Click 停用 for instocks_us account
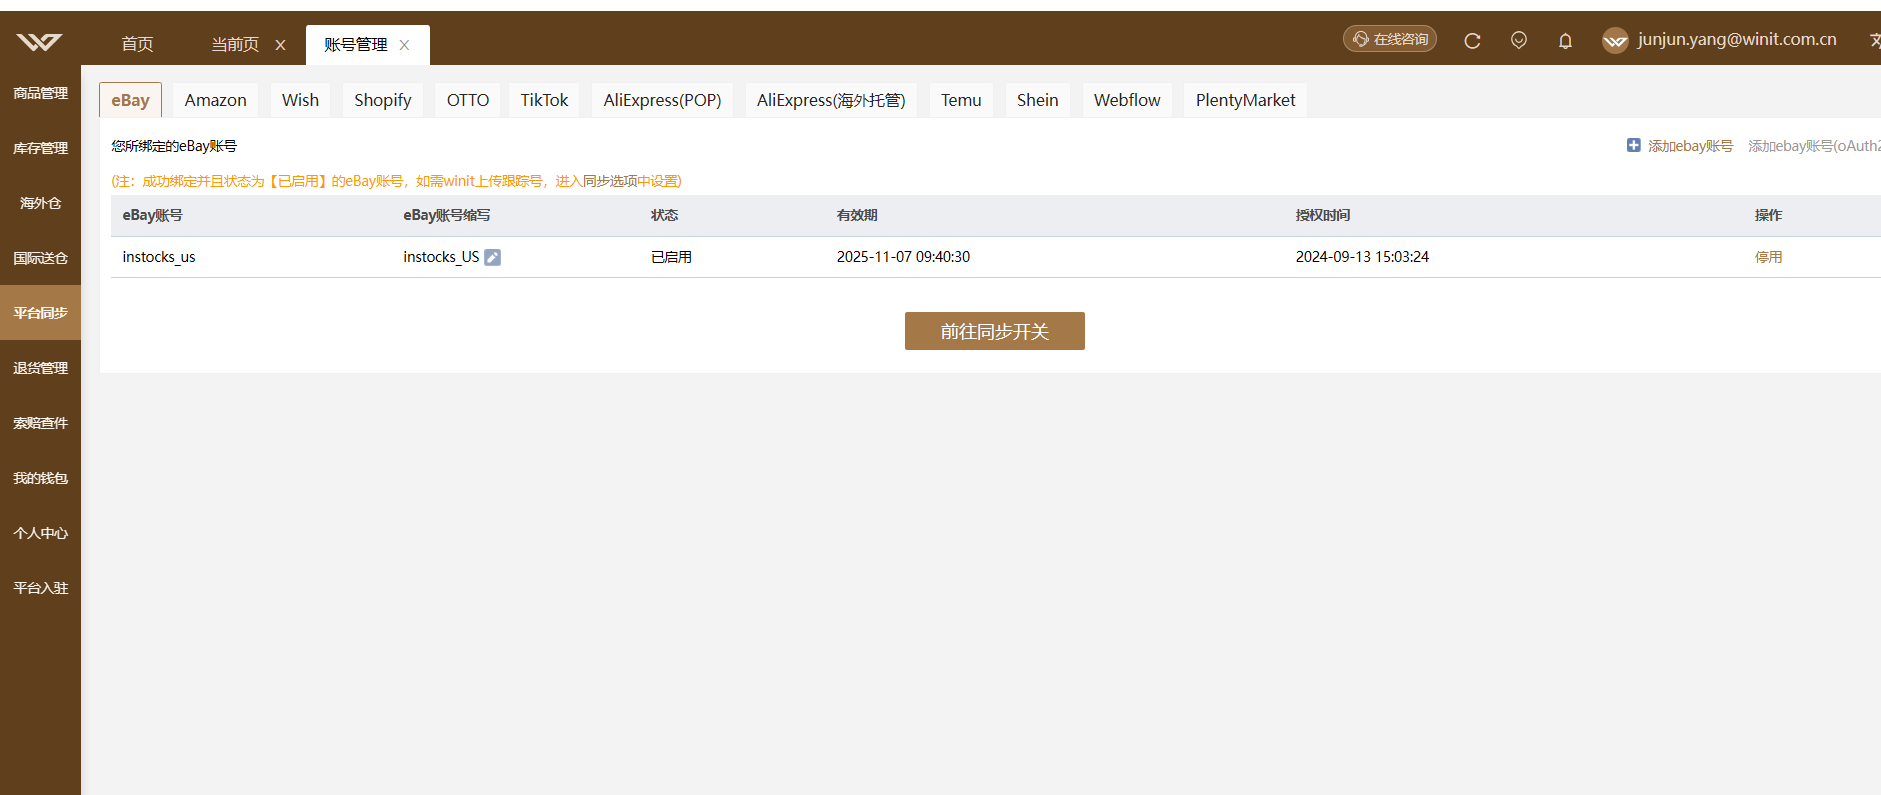 1768,257
